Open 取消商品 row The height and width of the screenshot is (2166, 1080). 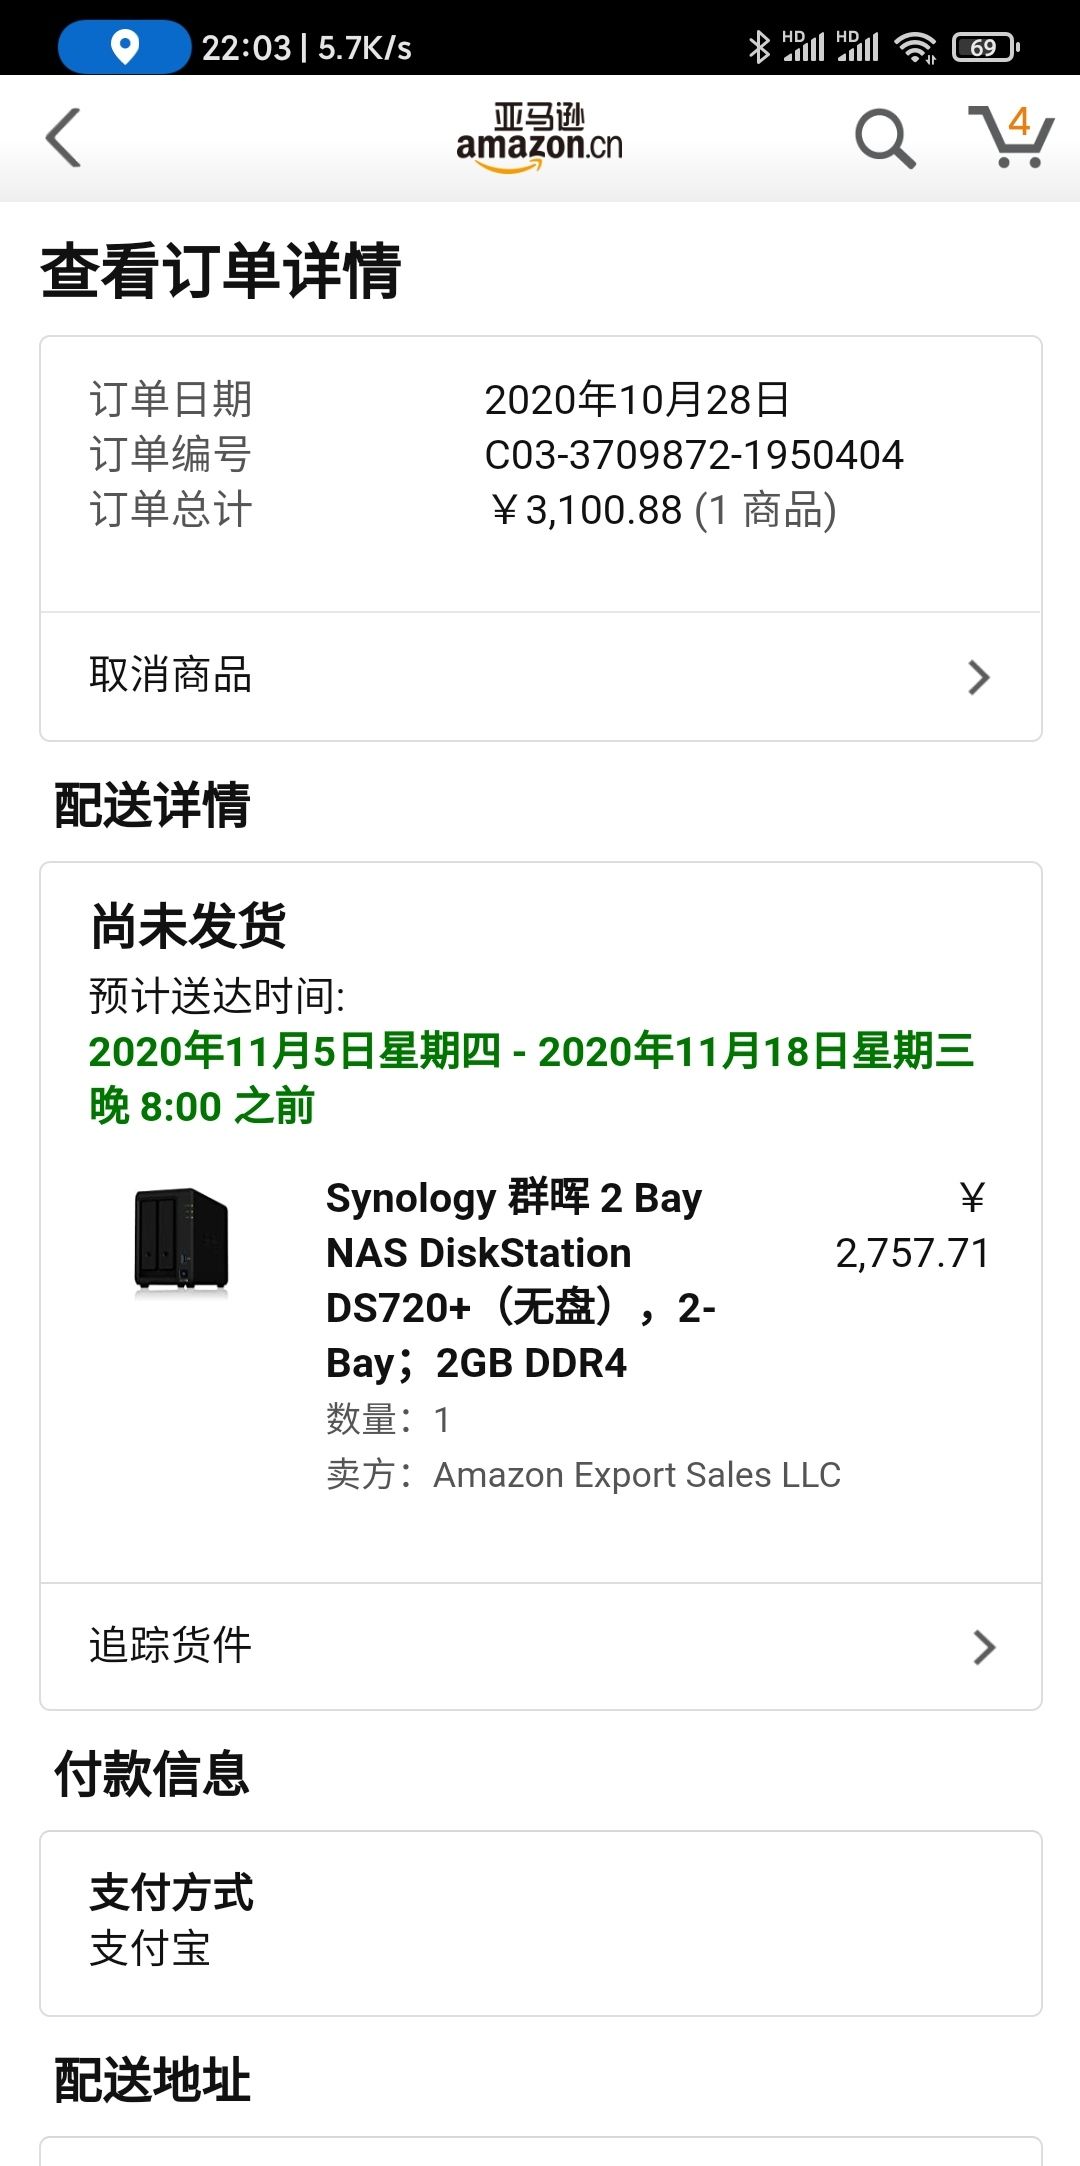[x=541, y=677]
